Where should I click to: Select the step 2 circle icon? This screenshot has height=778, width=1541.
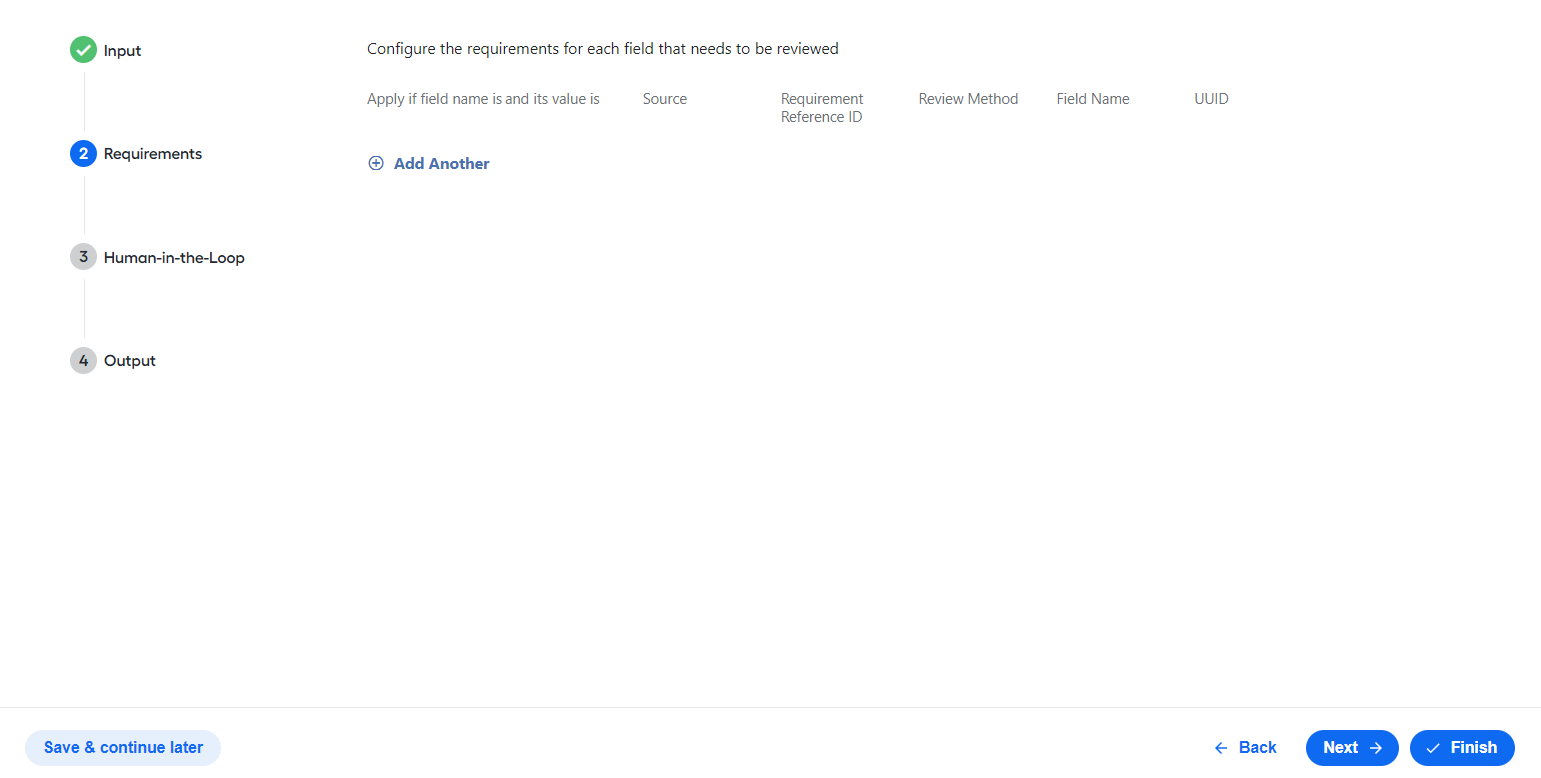pos(83,153)
